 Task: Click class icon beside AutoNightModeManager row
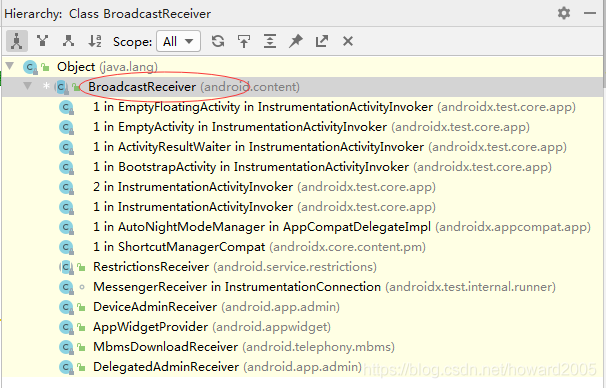pos(66,227)
